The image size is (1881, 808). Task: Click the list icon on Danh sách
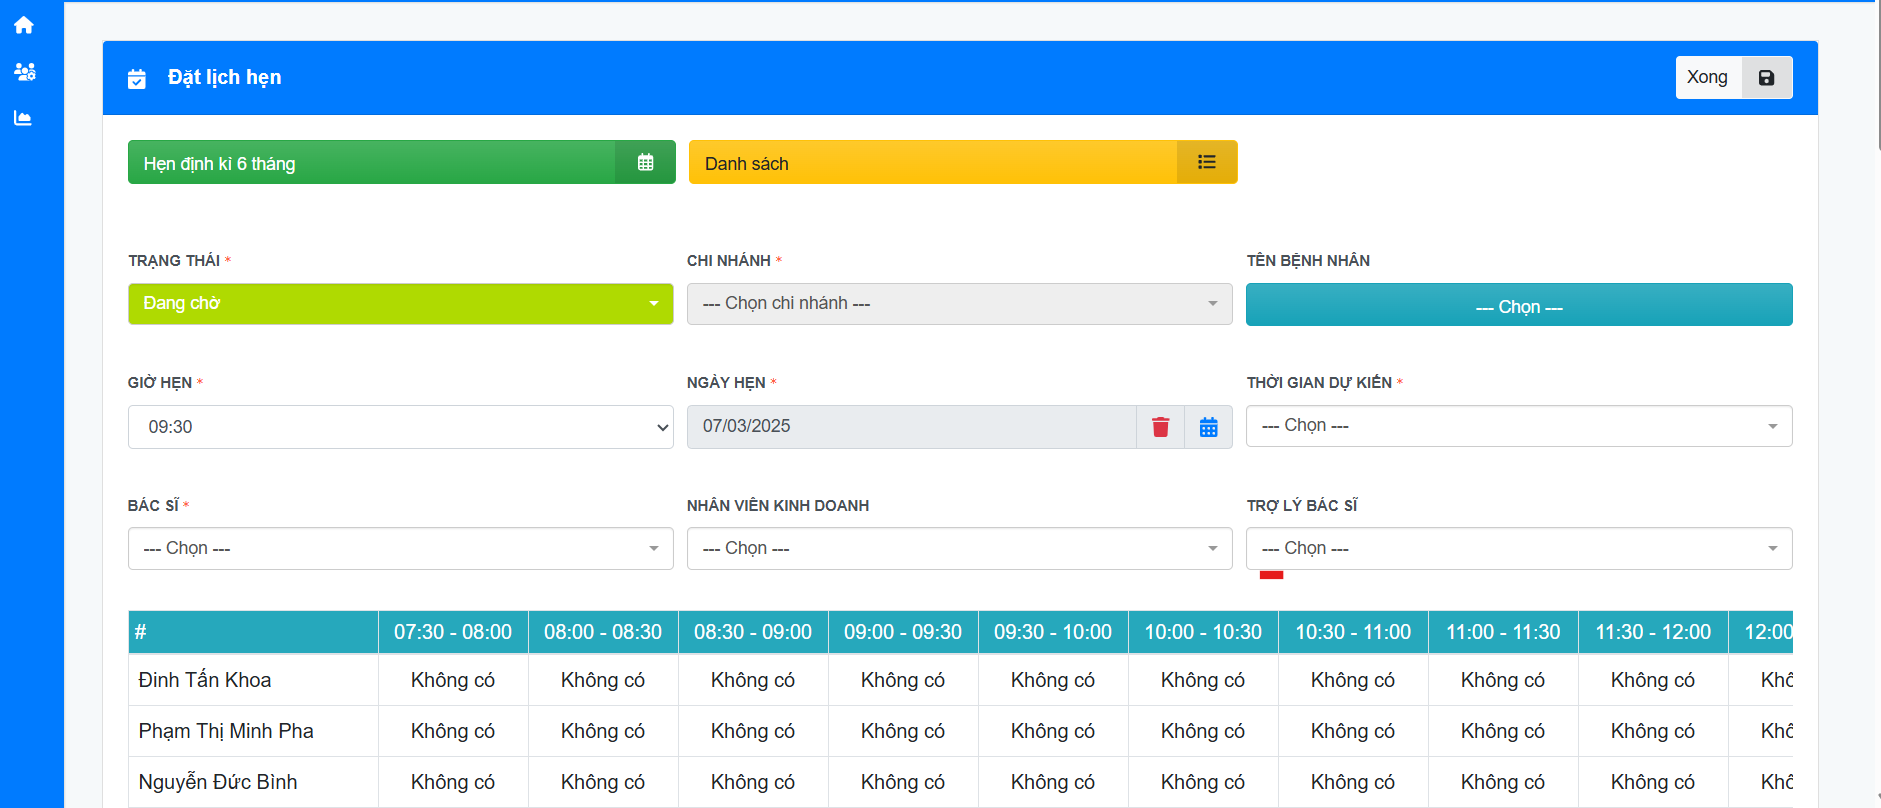pyautogui.click(x=1206, y=162)
